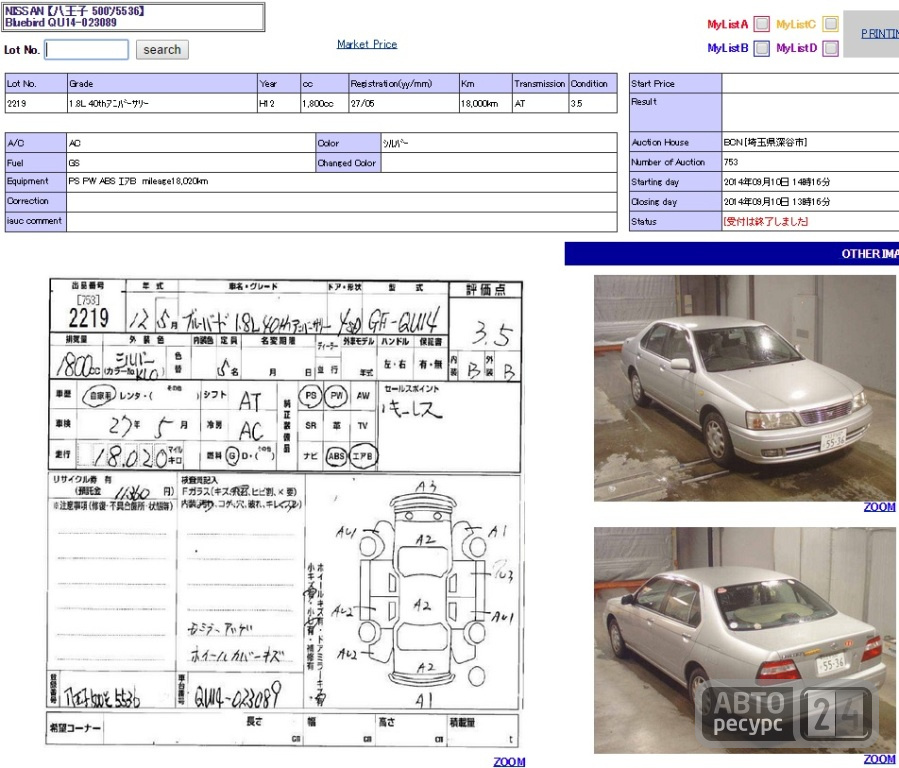Select the 1,800cc cell
Image resolution: width=899 pixels, height=768 pixels.
pos(324,103)
